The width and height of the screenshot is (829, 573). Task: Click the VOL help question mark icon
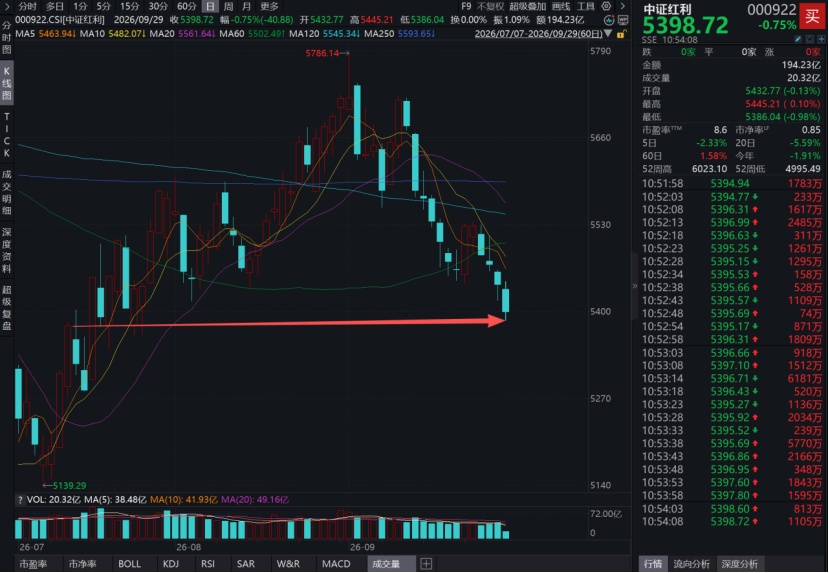pyautogui.click(x=20, y=500)
